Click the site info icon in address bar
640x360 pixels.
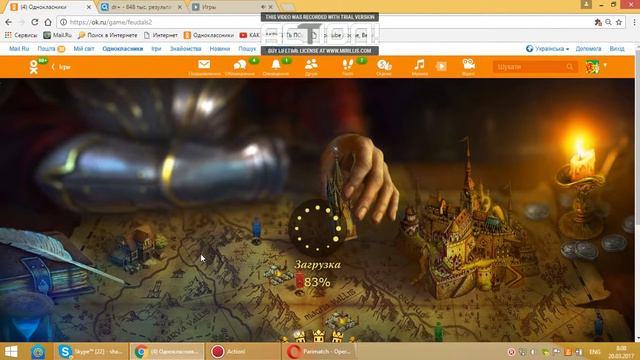(x=63, y=22)
